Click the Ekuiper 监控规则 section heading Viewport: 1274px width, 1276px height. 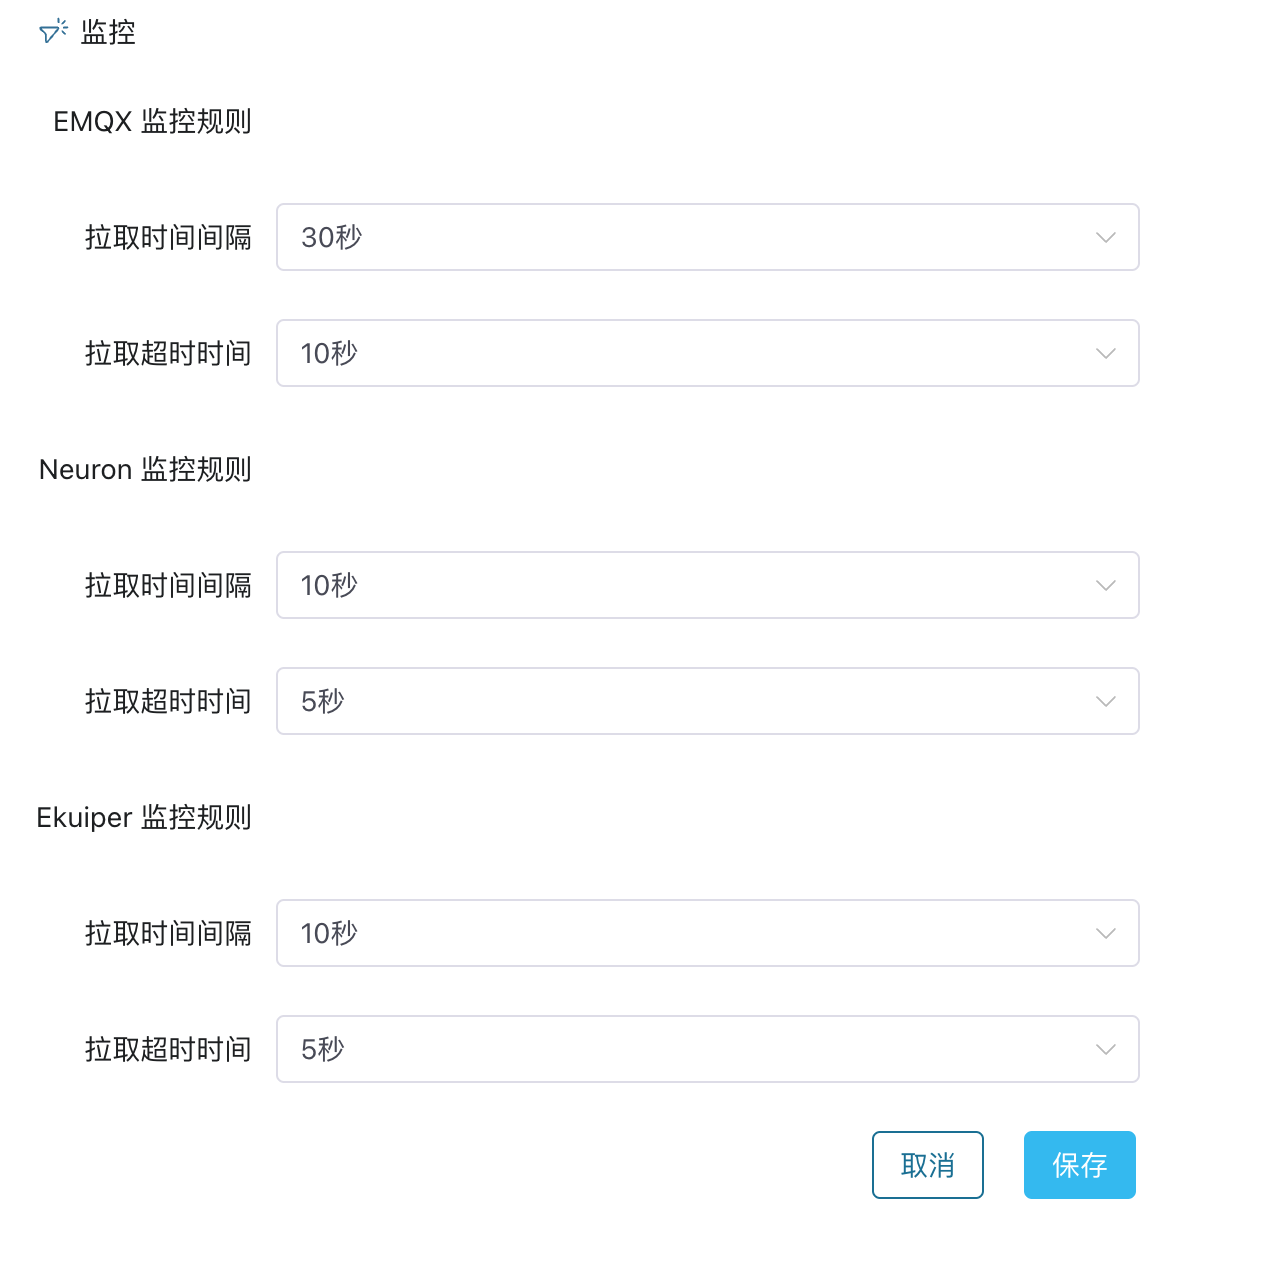point(144,818)
